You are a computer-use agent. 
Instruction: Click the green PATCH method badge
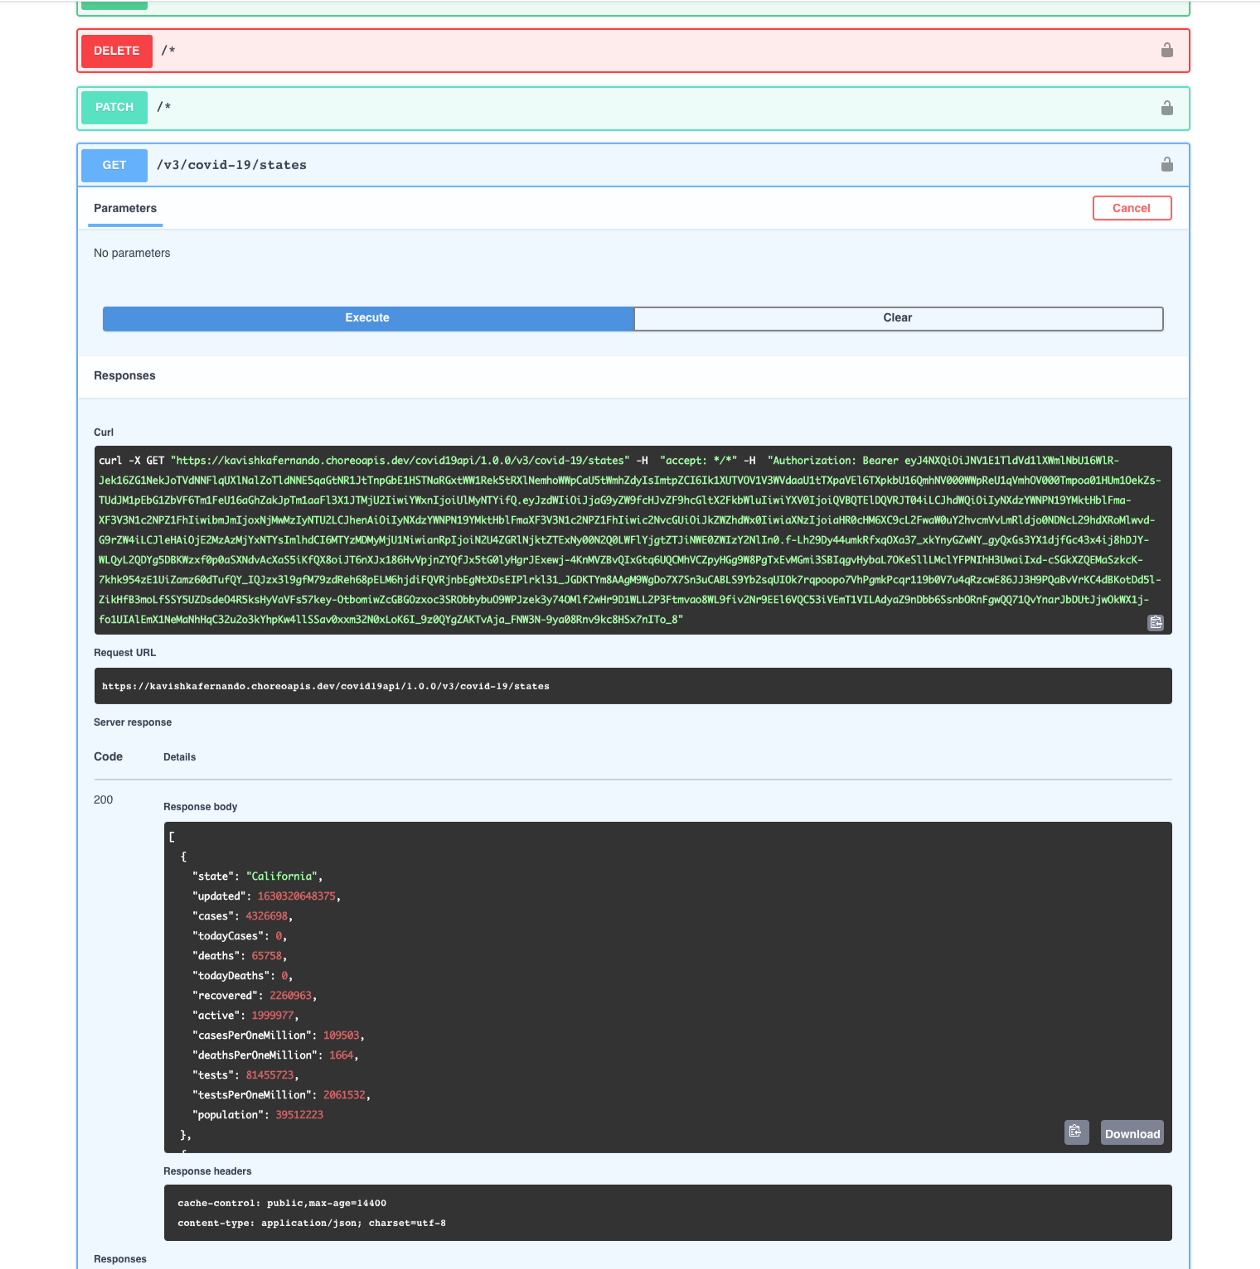pyautogui.click(x=114, y=108)
